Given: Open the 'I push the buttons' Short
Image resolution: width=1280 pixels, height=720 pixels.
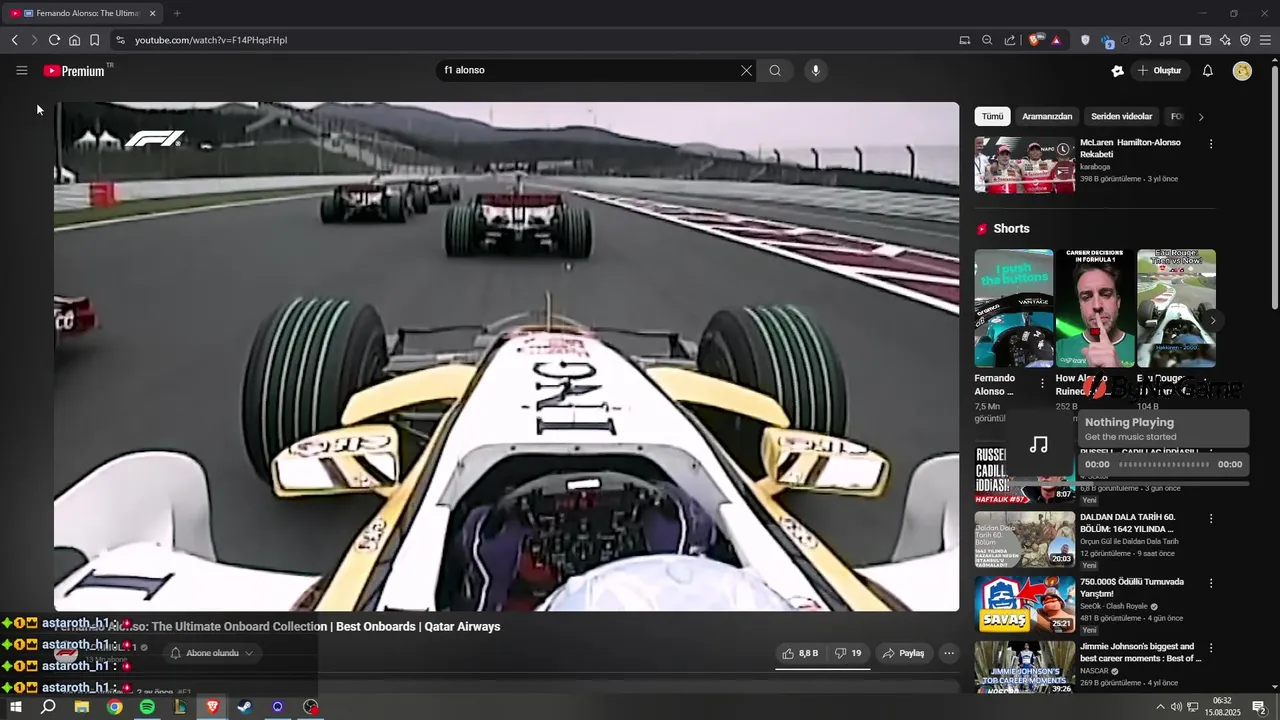Looking at the screenshot, I should click(1014, 308).
